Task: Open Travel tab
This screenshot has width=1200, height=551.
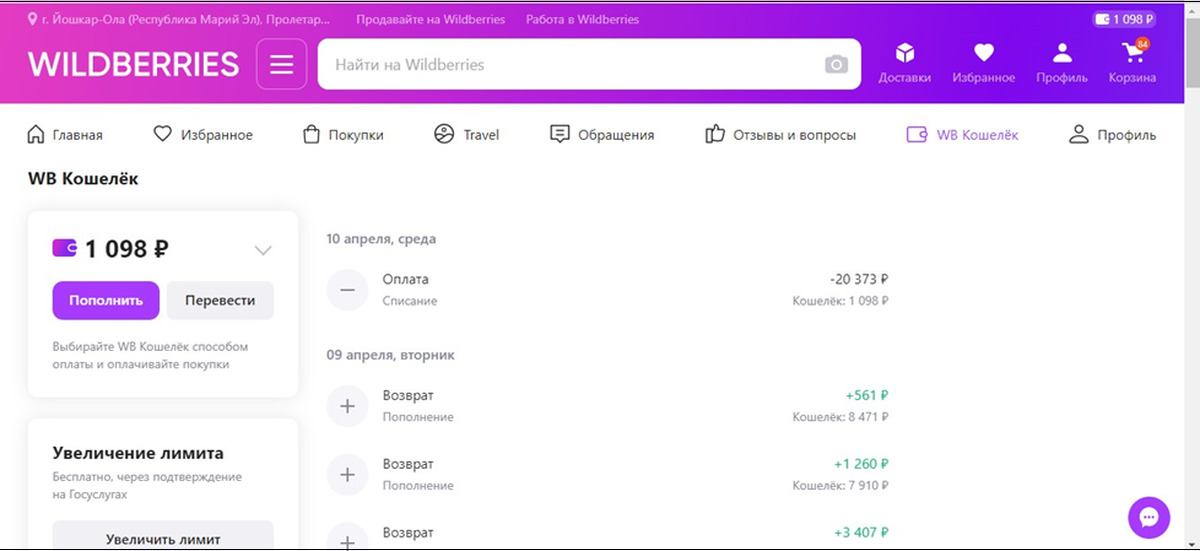Action: click(466, 134)
